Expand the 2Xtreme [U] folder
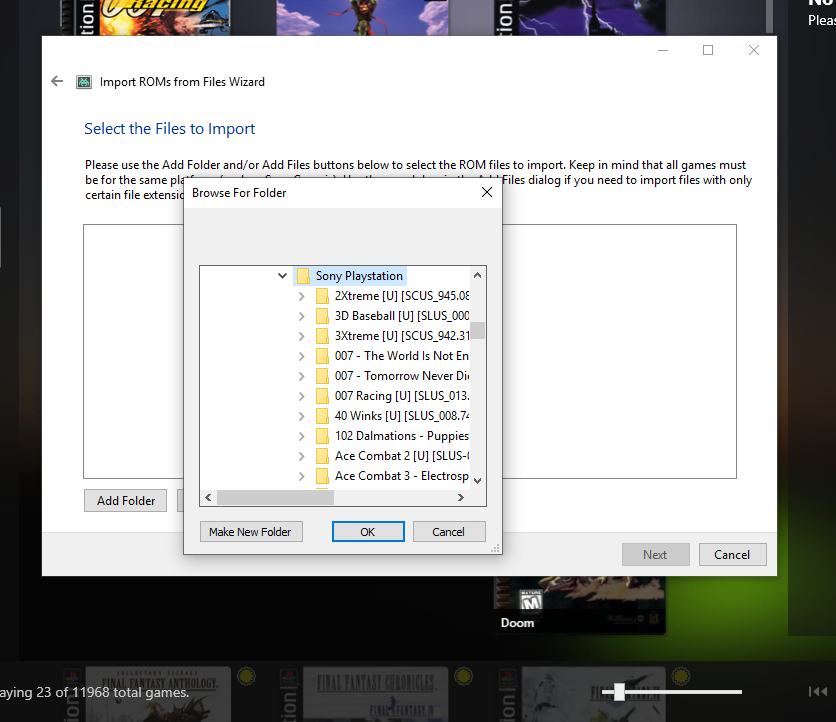Image resolution: width=836 pixels, height=722 pixels. [x=301, y=296]
